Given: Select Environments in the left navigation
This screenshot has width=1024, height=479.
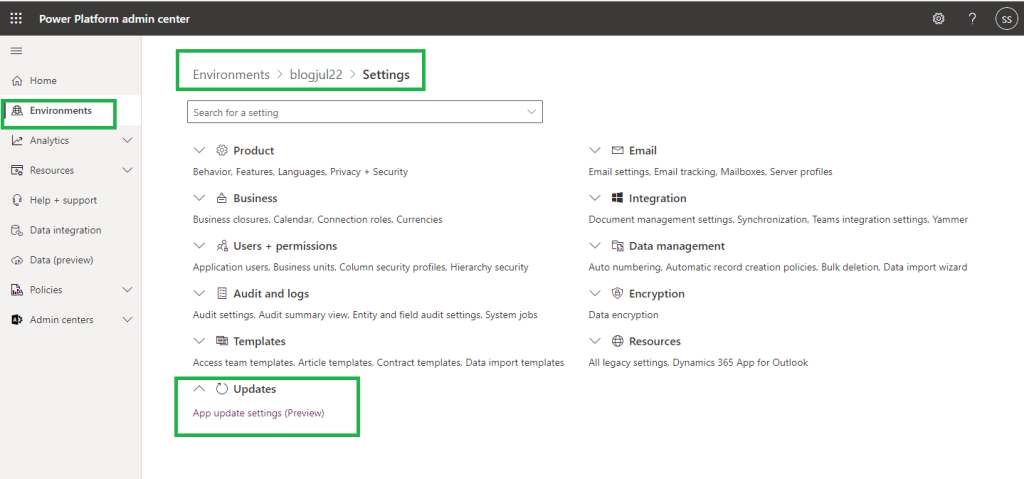Looking at the screenshot, I should tap(60, 111).
